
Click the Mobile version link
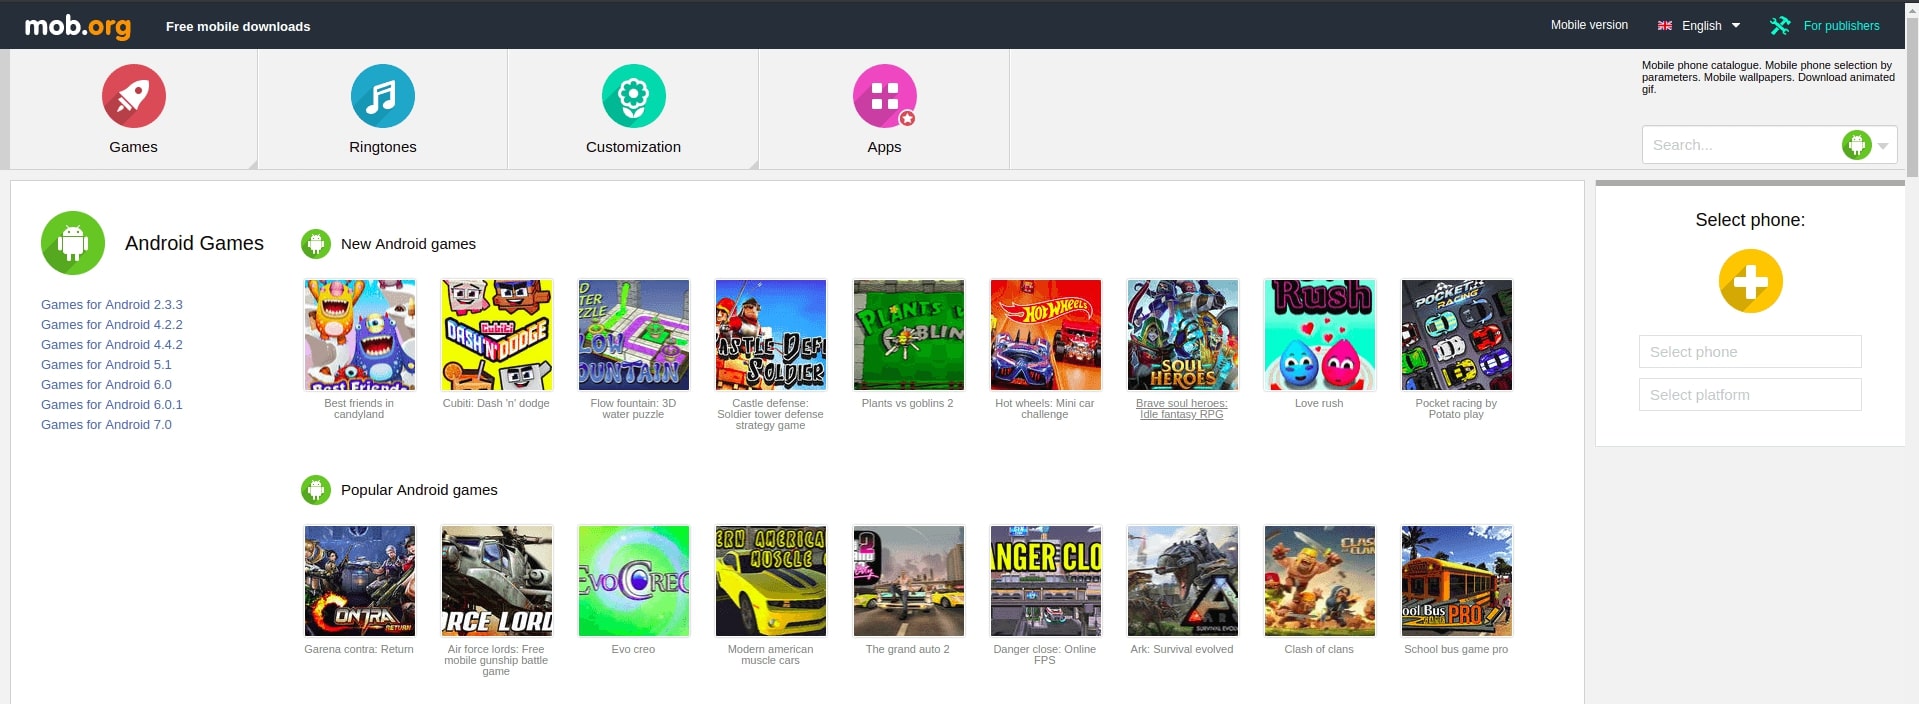click(1589, 25)
